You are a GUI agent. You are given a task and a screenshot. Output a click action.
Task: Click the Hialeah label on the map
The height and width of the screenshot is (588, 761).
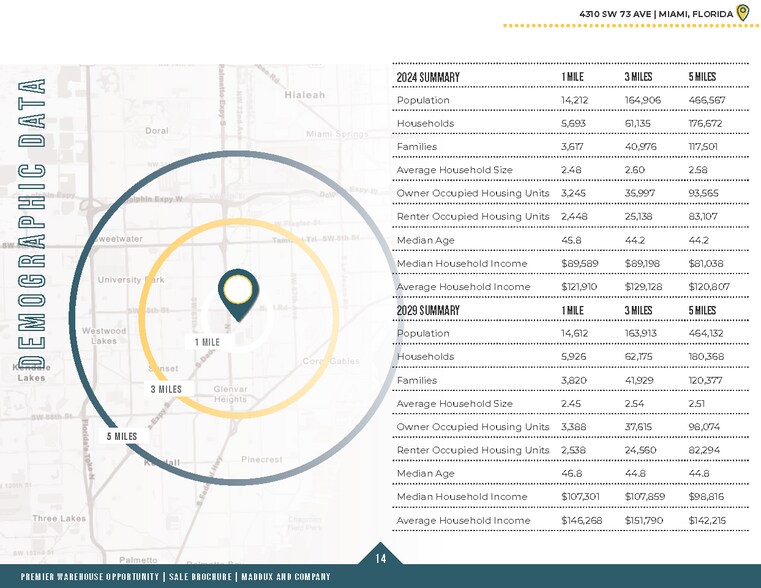tap(304, 95)
